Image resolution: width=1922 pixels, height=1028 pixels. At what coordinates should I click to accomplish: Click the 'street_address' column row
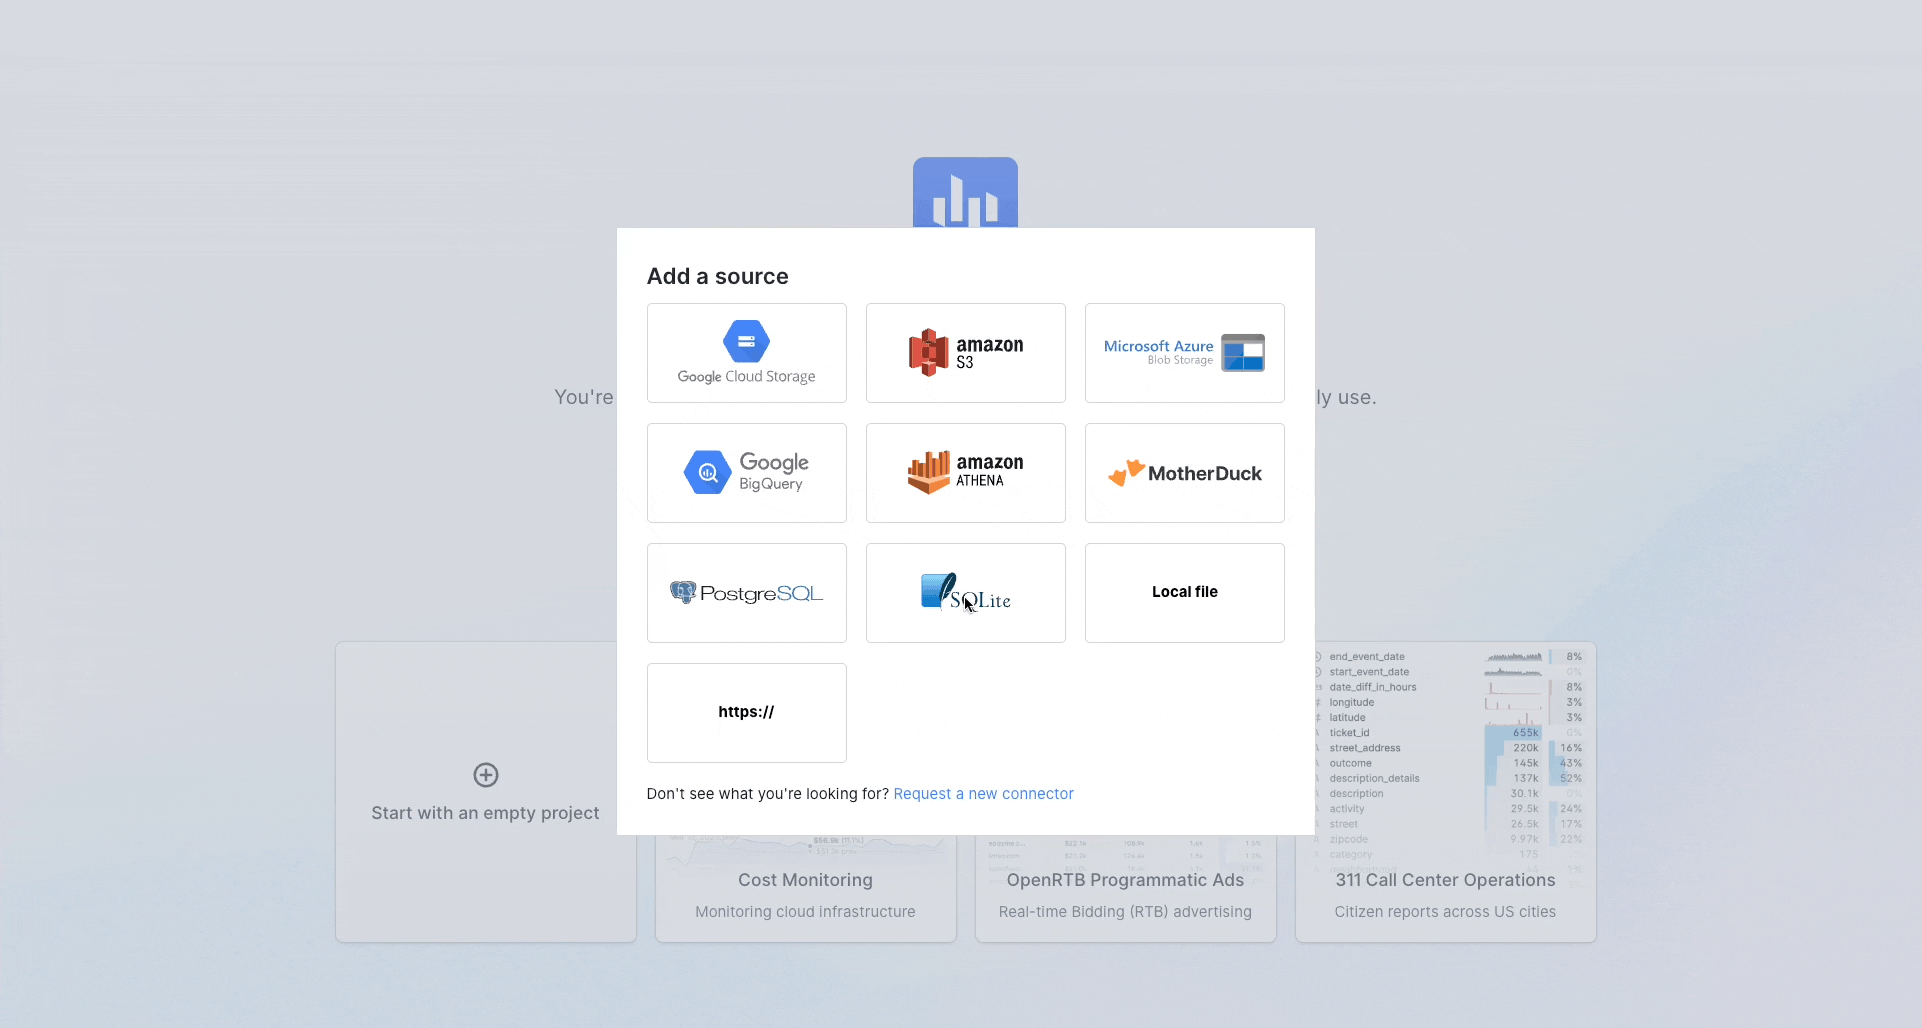pos(1450,748)
